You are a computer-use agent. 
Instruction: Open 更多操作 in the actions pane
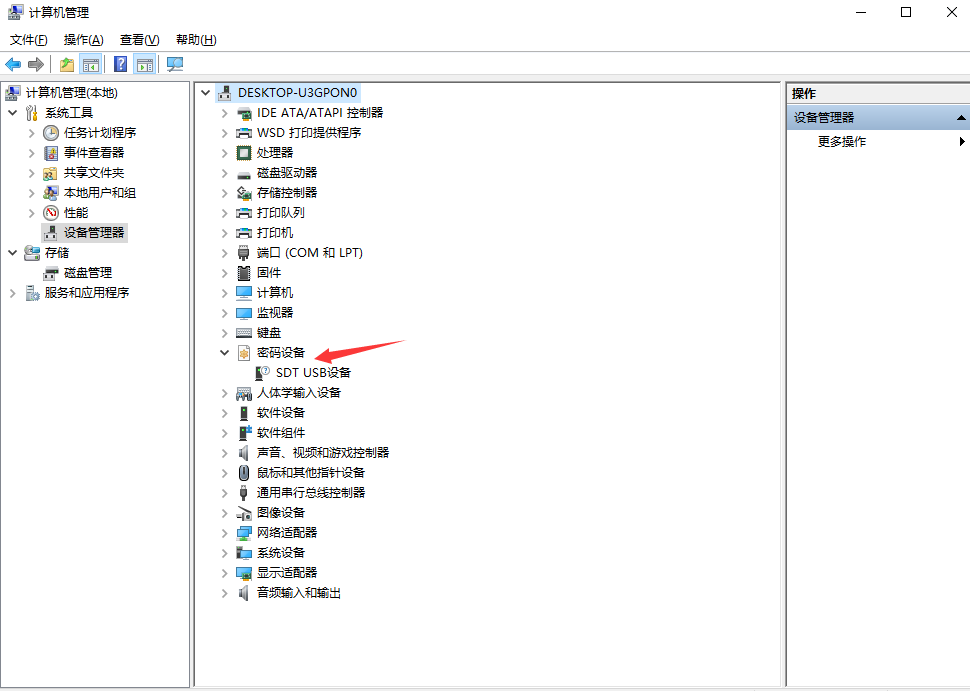[x=842, y=142]
